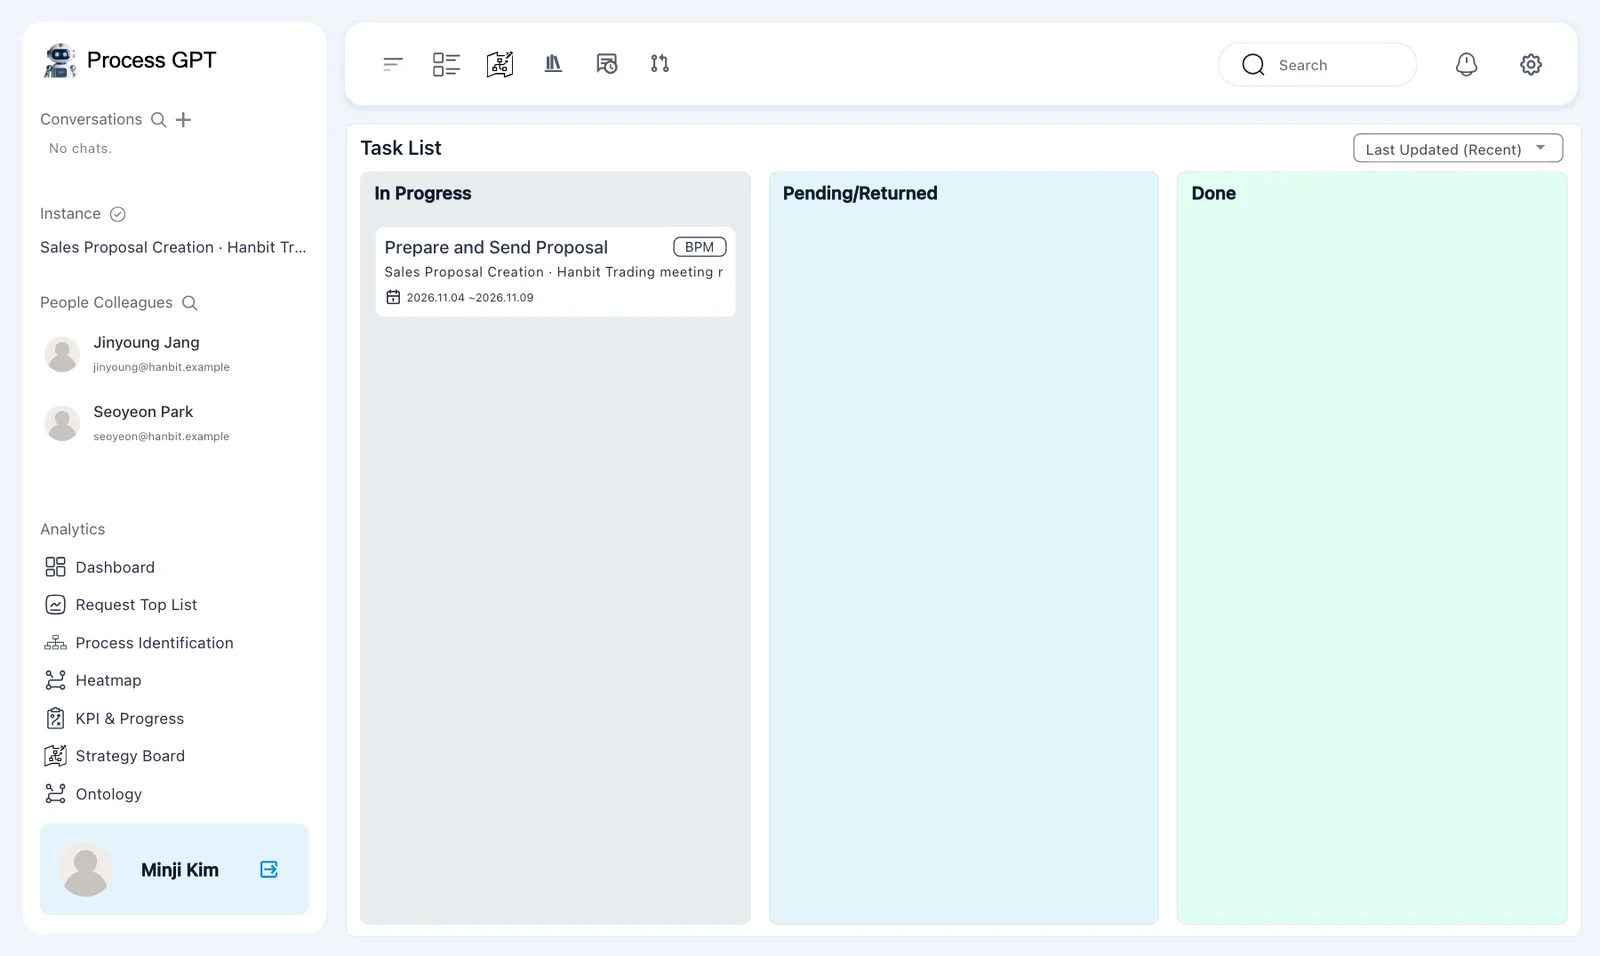The height and width of the screenshot is (956, 1600).
Task: Click Seoyeon Park's avatar
Action: click(62, 423)
